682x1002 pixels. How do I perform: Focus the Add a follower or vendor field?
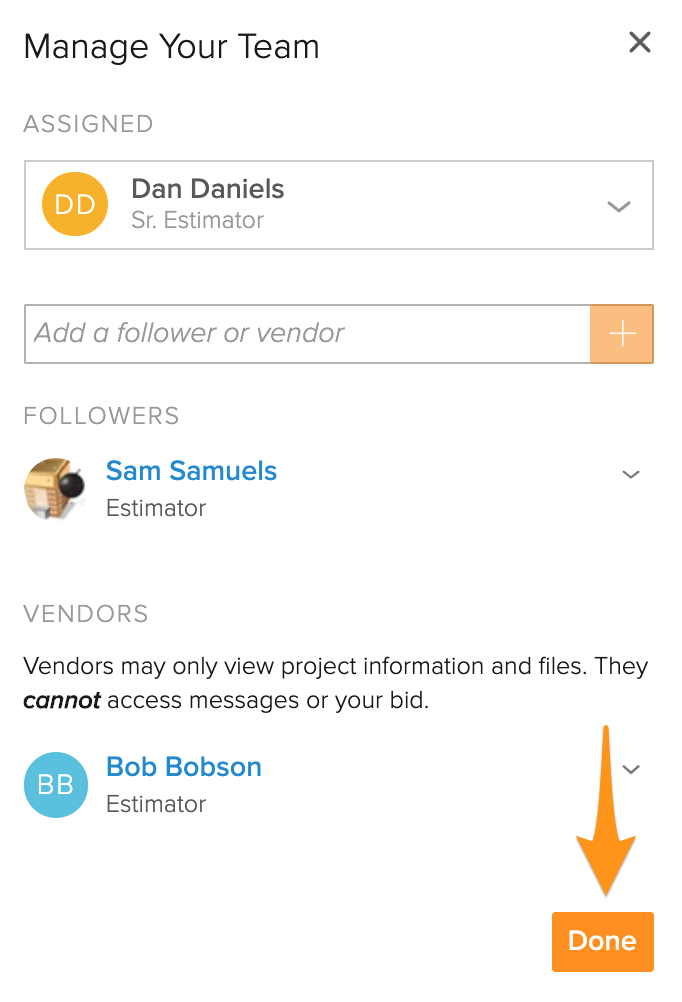tap(307, 333)
